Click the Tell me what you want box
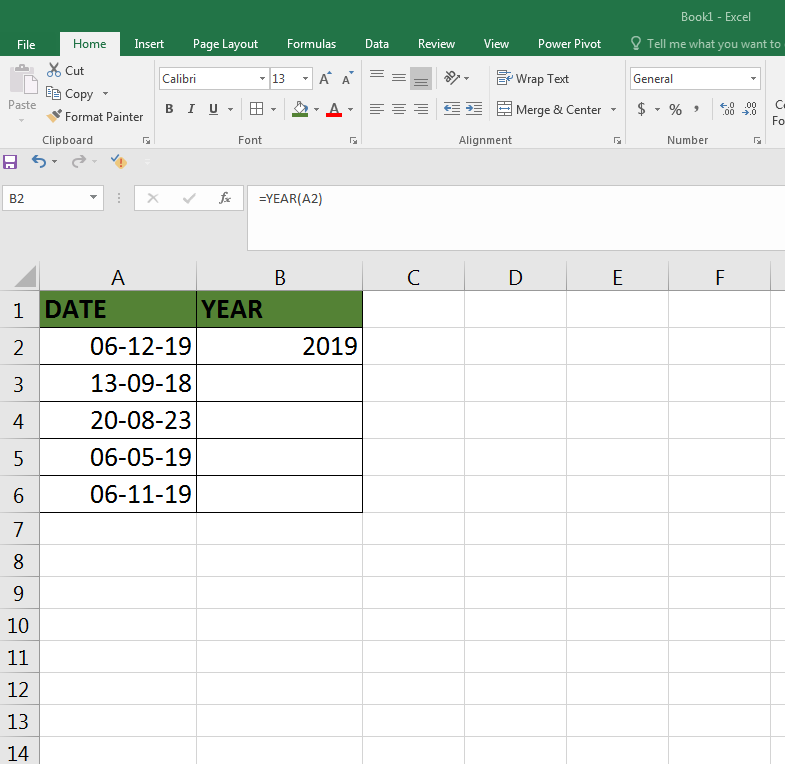This screenshot has height=764, width=785. [x=707, y=44]
